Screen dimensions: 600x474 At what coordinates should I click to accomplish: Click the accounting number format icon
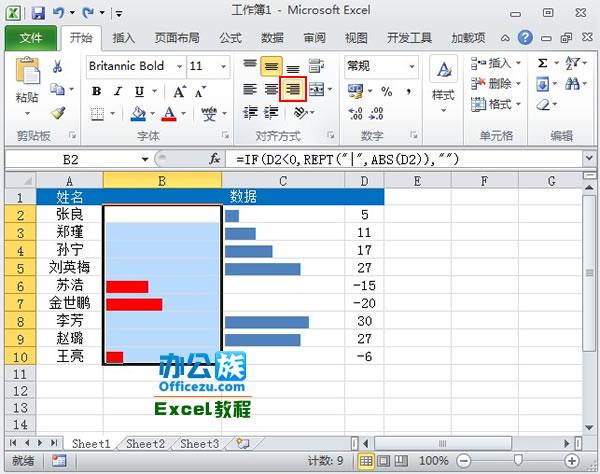[x=355, y=91]
